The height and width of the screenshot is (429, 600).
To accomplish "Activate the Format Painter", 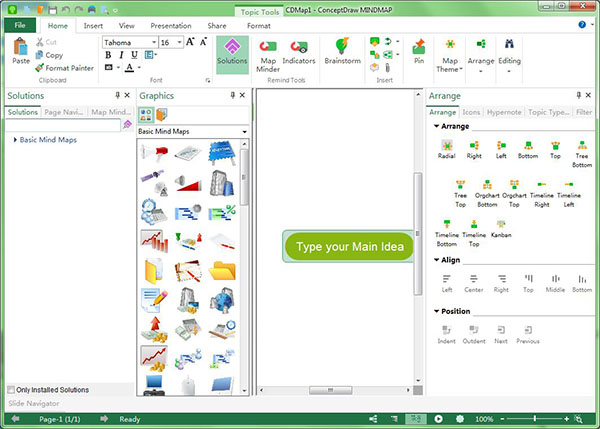I will 64,68.
